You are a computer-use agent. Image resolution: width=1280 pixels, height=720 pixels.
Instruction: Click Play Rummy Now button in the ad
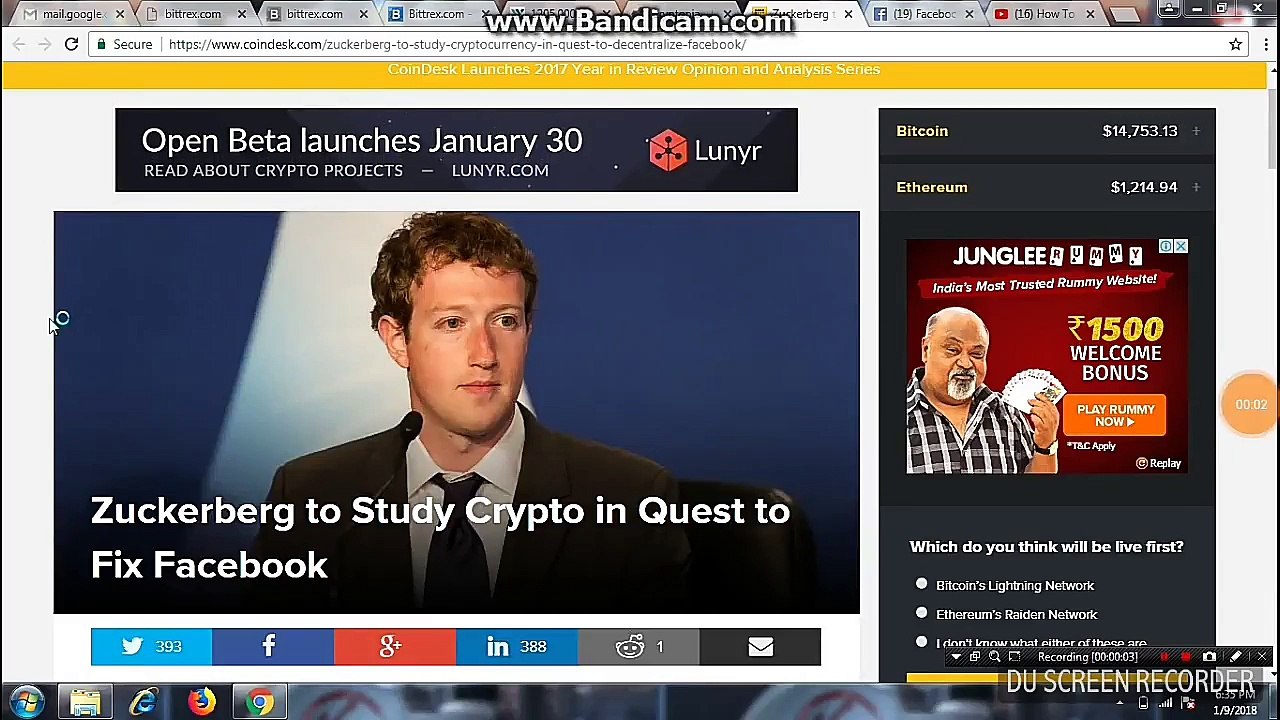[x=1115, y=415]
